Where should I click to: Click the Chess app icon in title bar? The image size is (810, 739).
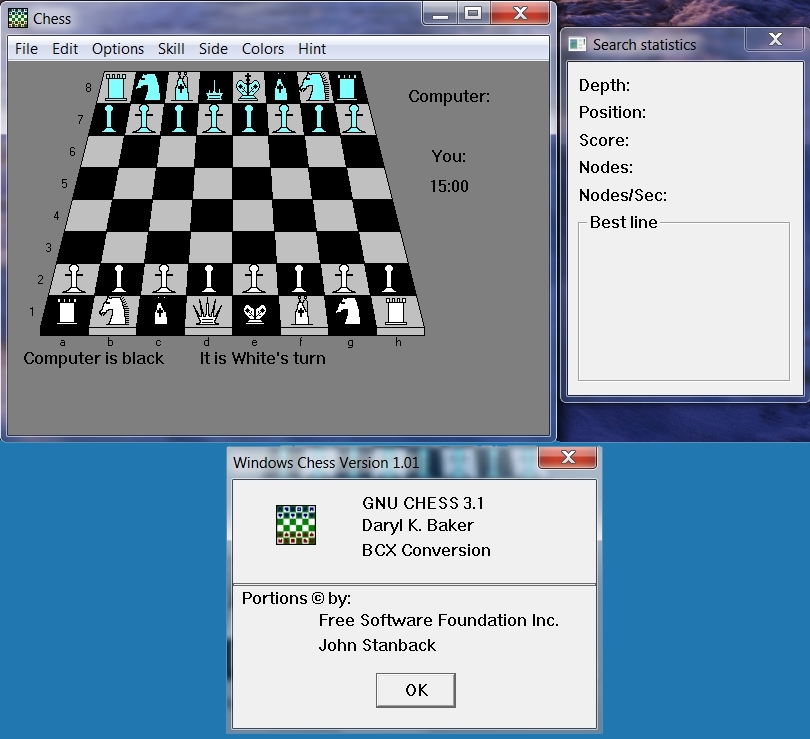(x=18, y=19)
